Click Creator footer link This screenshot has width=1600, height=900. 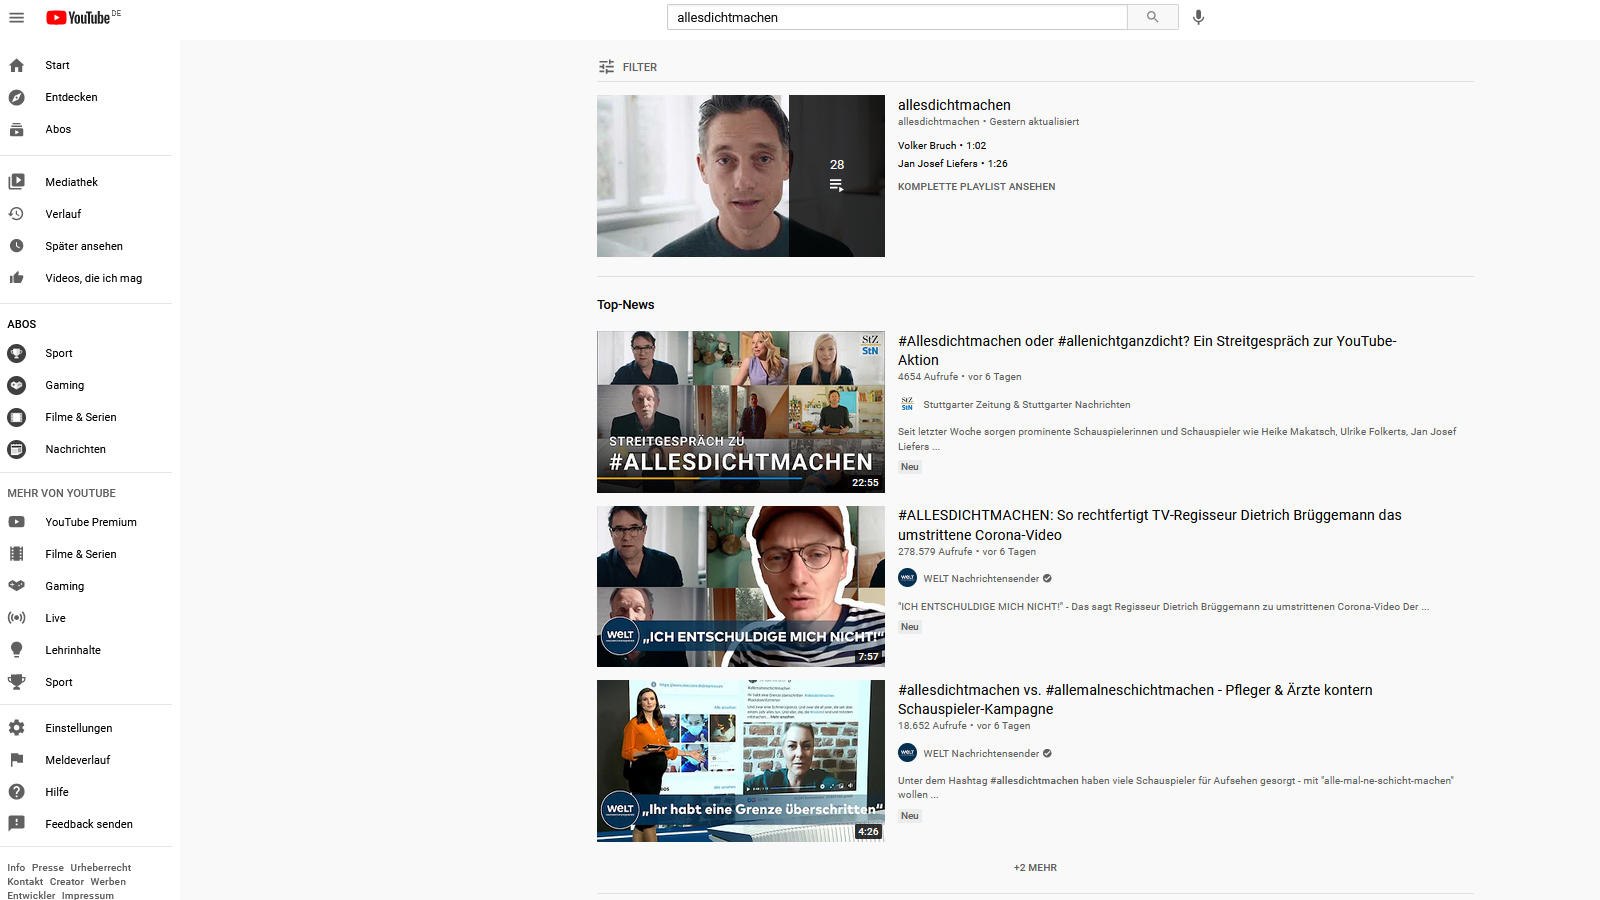(x=67, y=882)
